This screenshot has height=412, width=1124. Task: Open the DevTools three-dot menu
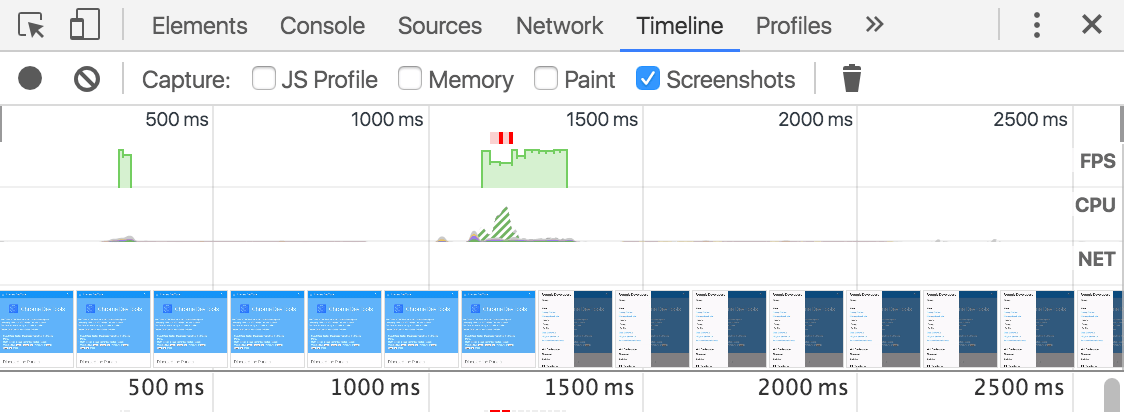[1037, 26]
